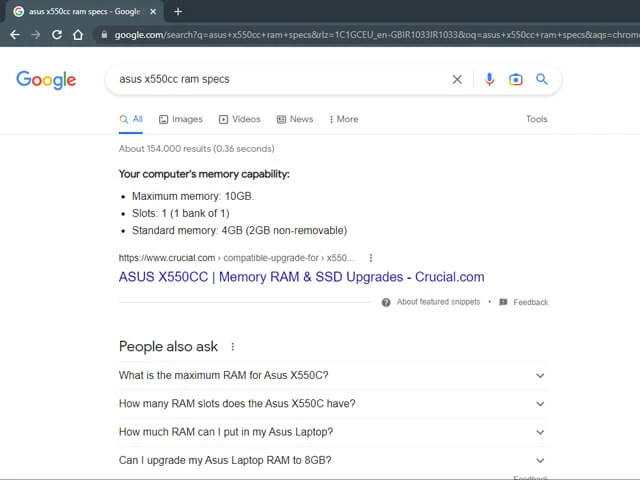Open the More search filters menu
The height and width of the screenshot is (480, 640).
tap(344, 119)
